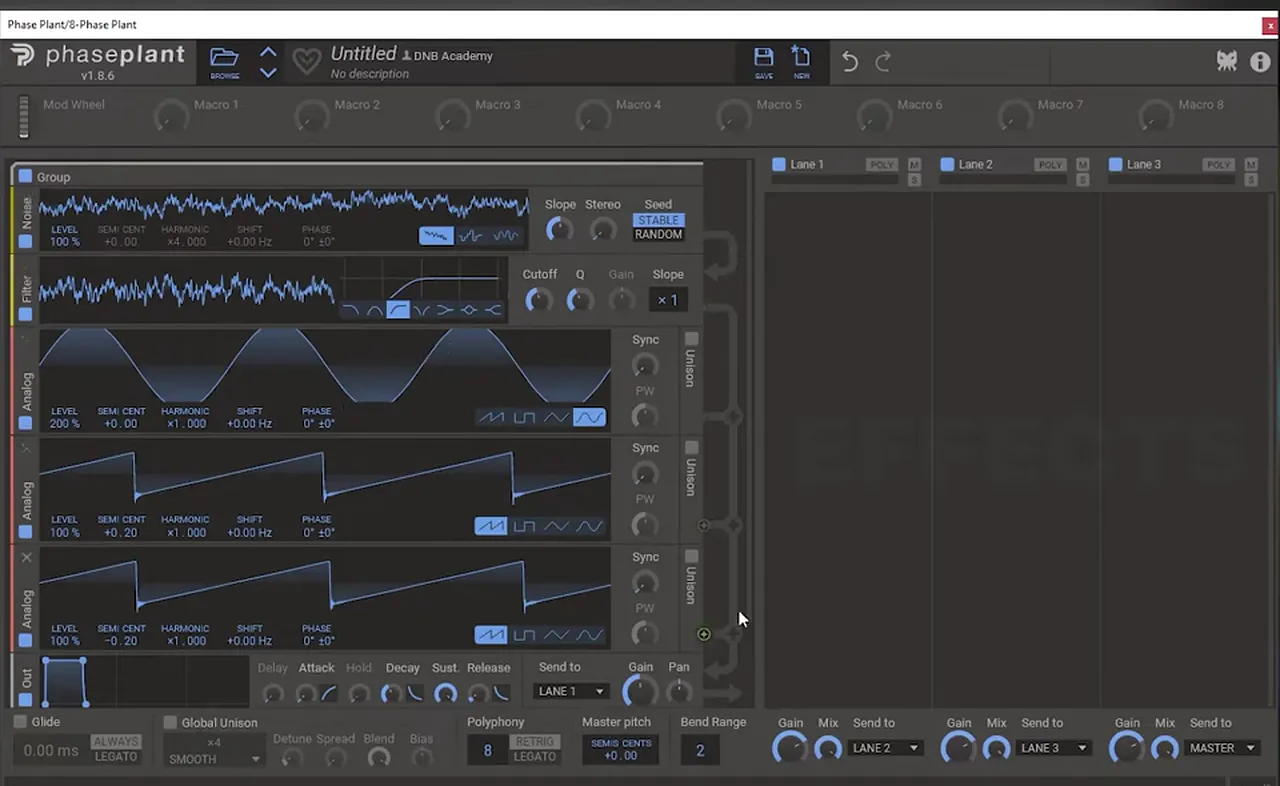Open the info icon in the header
This screenshot has height=786, width=1280.
coord(1260,61)
